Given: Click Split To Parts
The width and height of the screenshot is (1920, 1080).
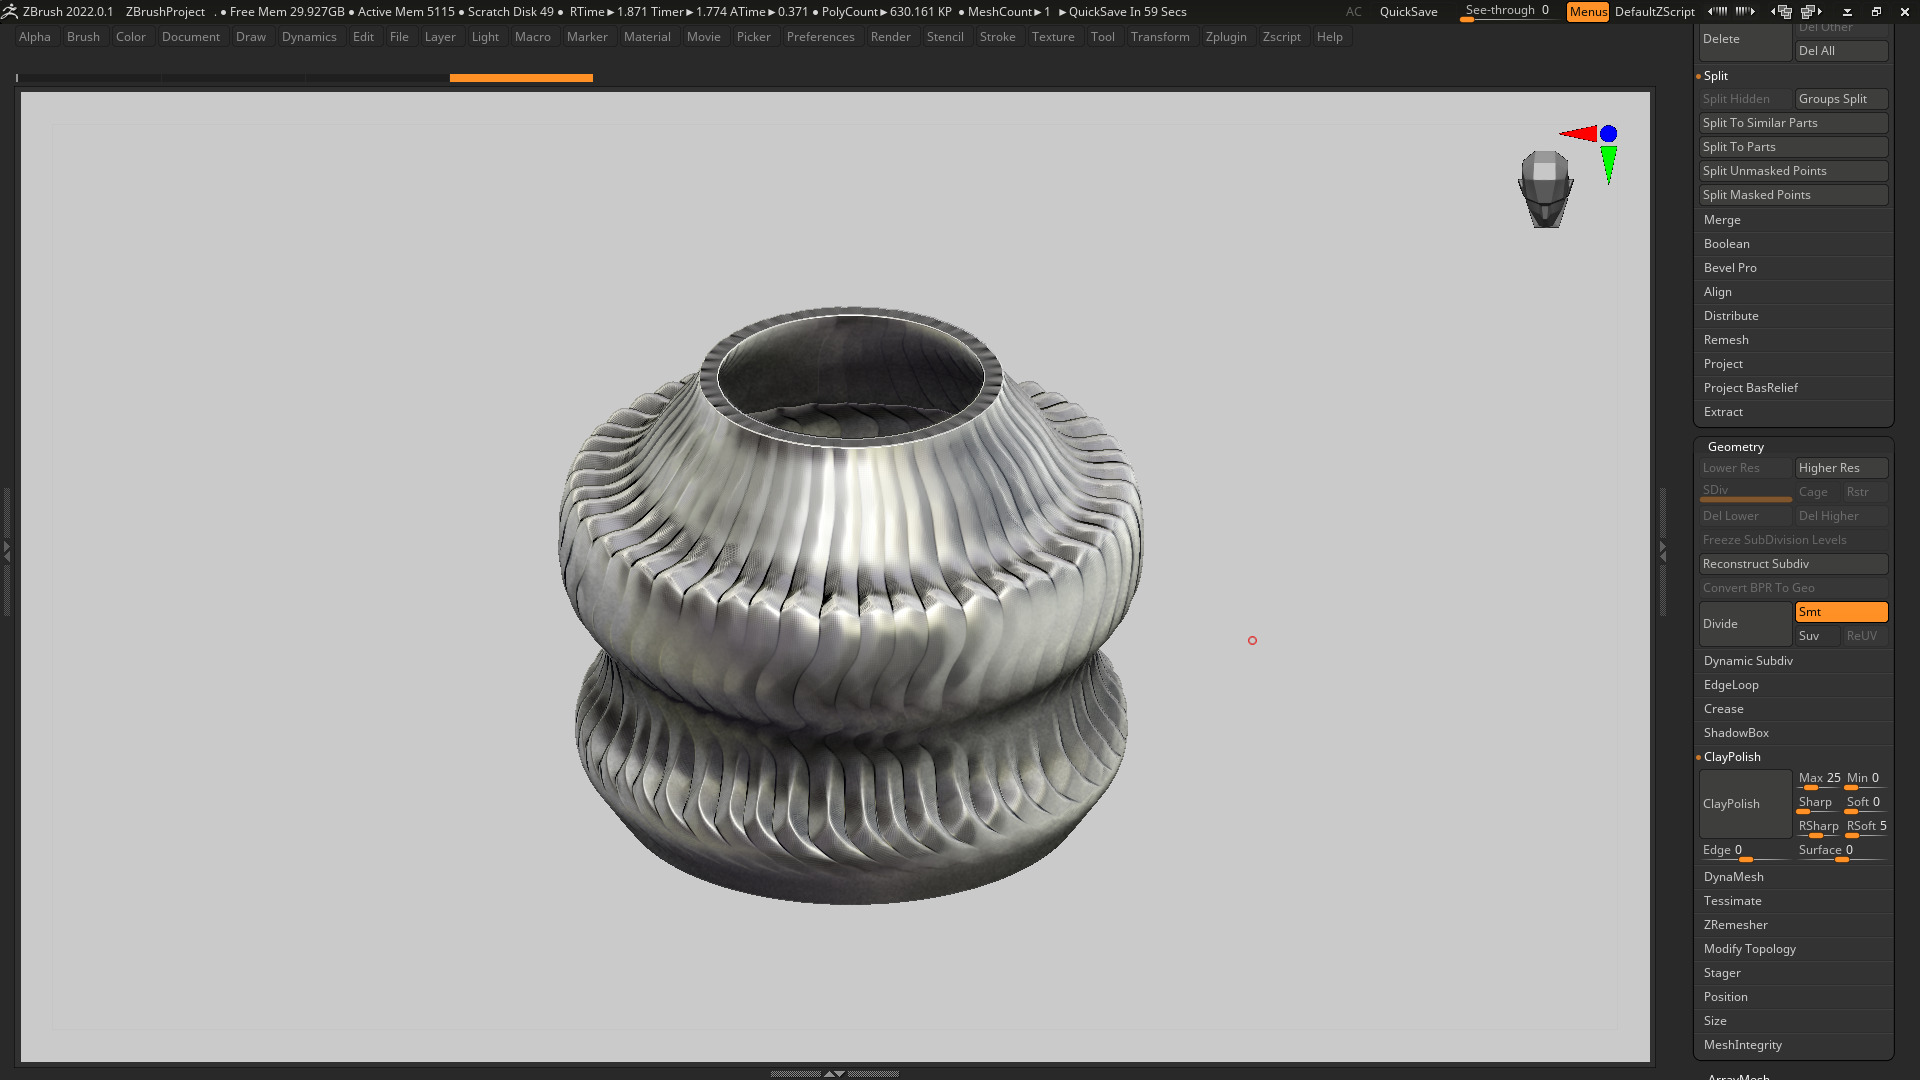Looking at the screenshot, I should (1793, 147).
